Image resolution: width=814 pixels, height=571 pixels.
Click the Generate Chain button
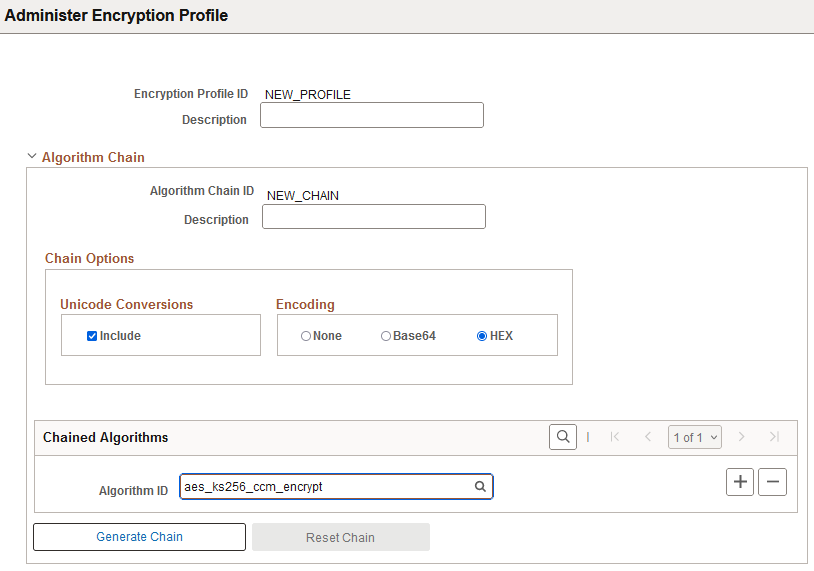tap(139, 537)
